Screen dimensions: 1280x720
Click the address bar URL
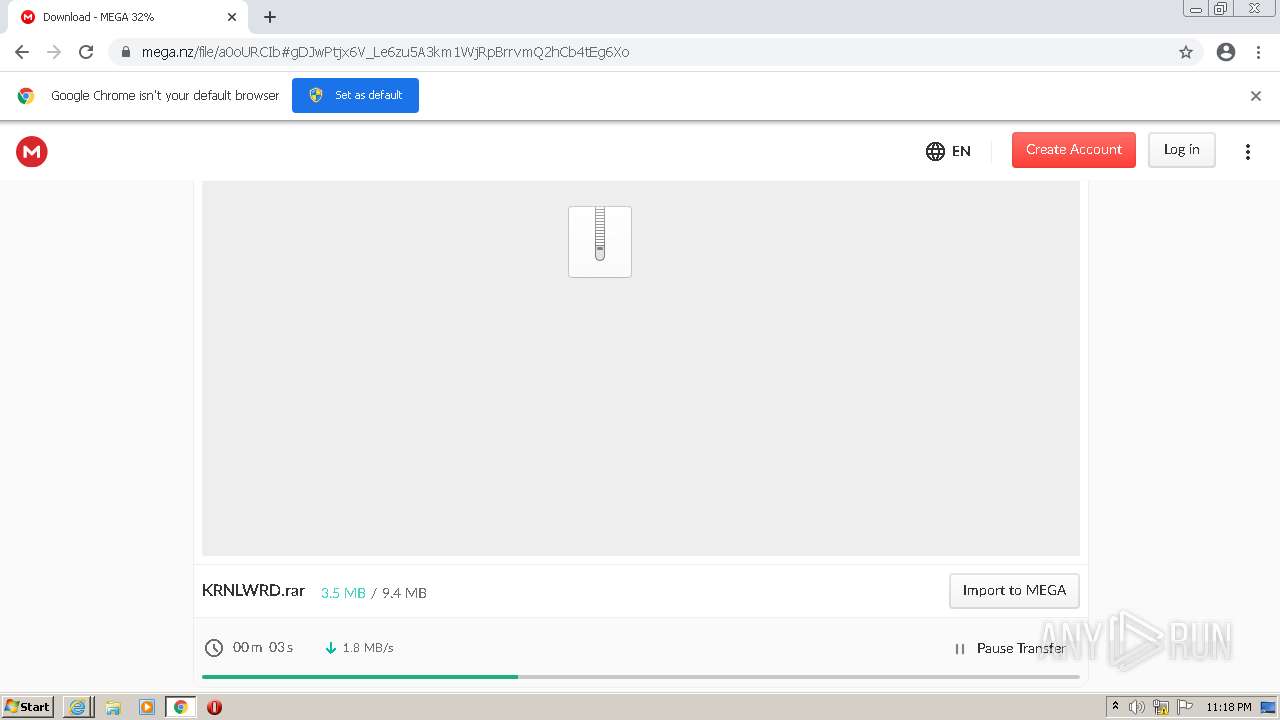pos(385,52)
